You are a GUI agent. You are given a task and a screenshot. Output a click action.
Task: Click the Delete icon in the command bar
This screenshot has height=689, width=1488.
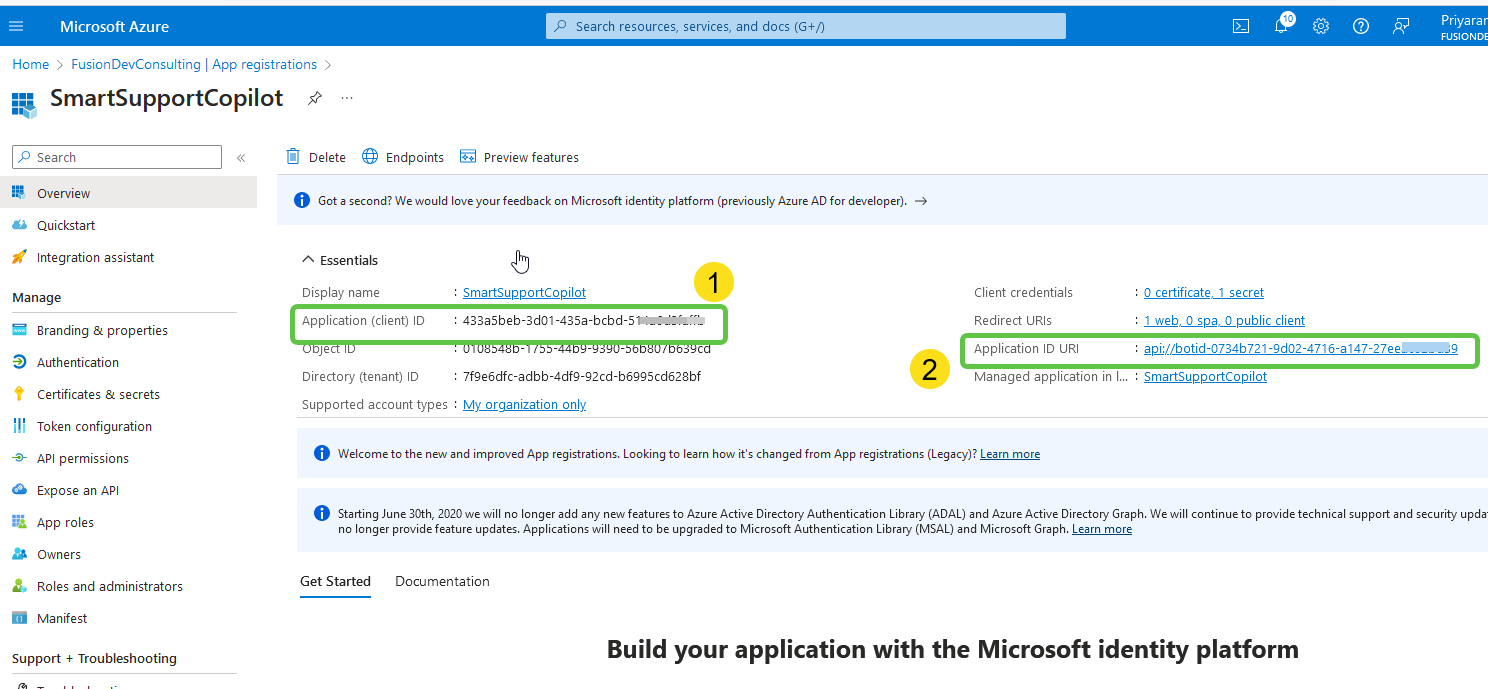(315, 157)
